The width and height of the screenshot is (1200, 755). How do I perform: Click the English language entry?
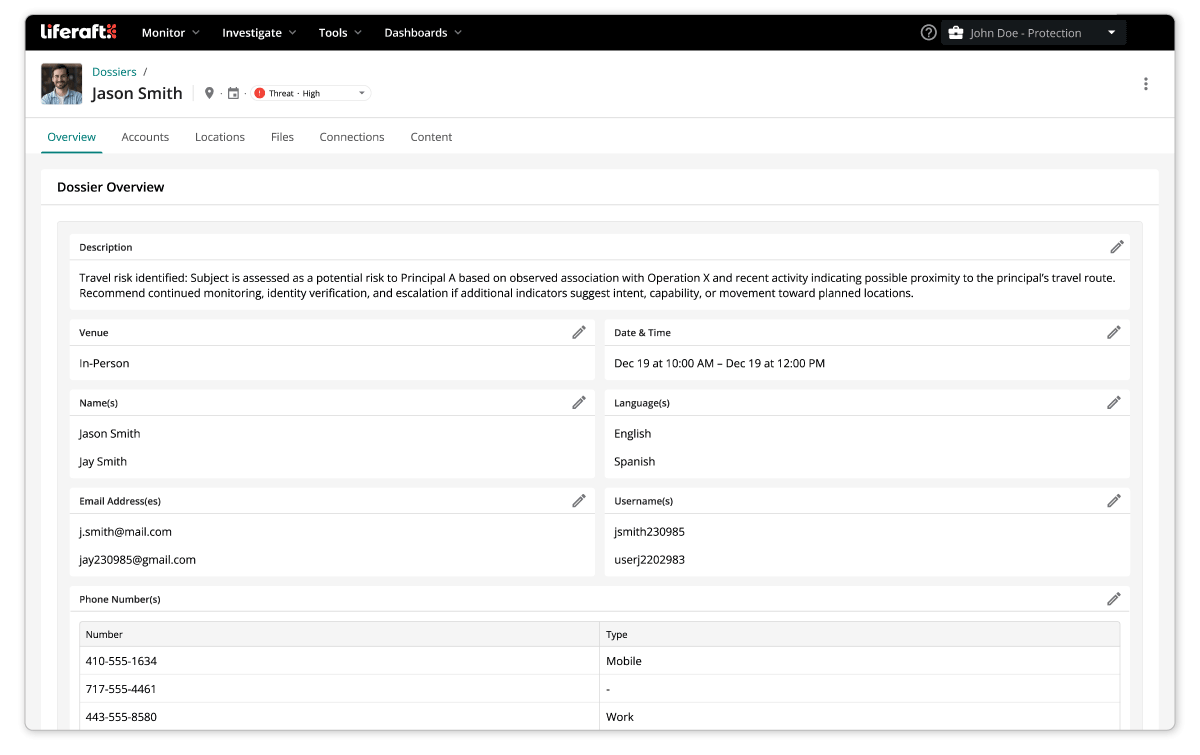pos(632,433)
